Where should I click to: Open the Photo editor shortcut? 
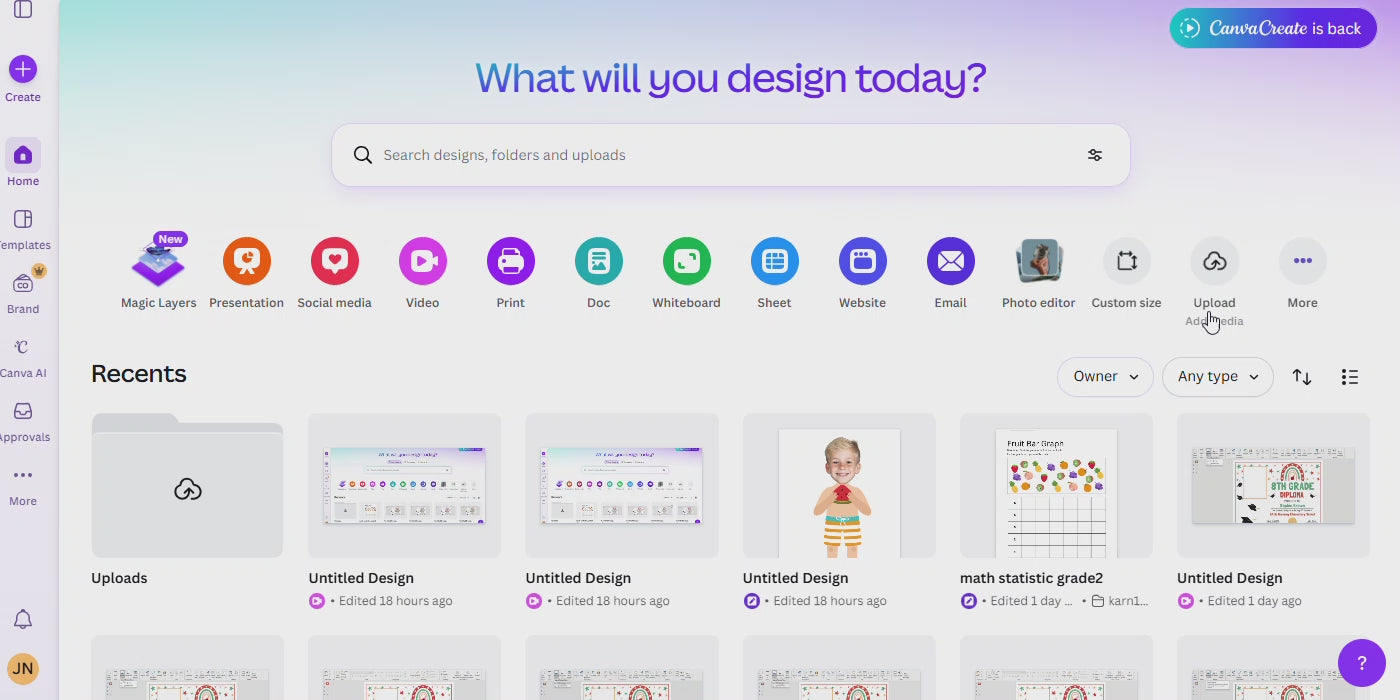(1038, 262)
